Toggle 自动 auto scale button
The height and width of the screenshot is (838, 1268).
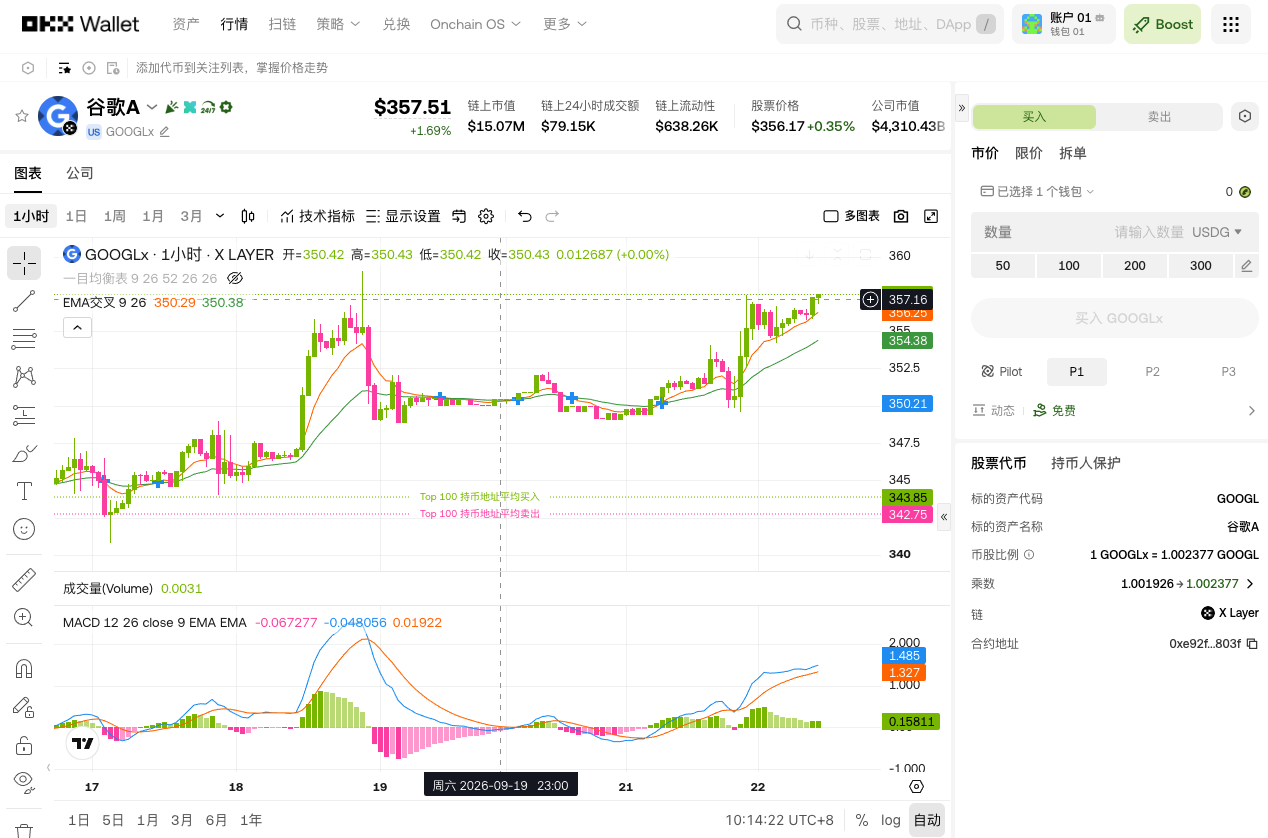coord(927,820)
